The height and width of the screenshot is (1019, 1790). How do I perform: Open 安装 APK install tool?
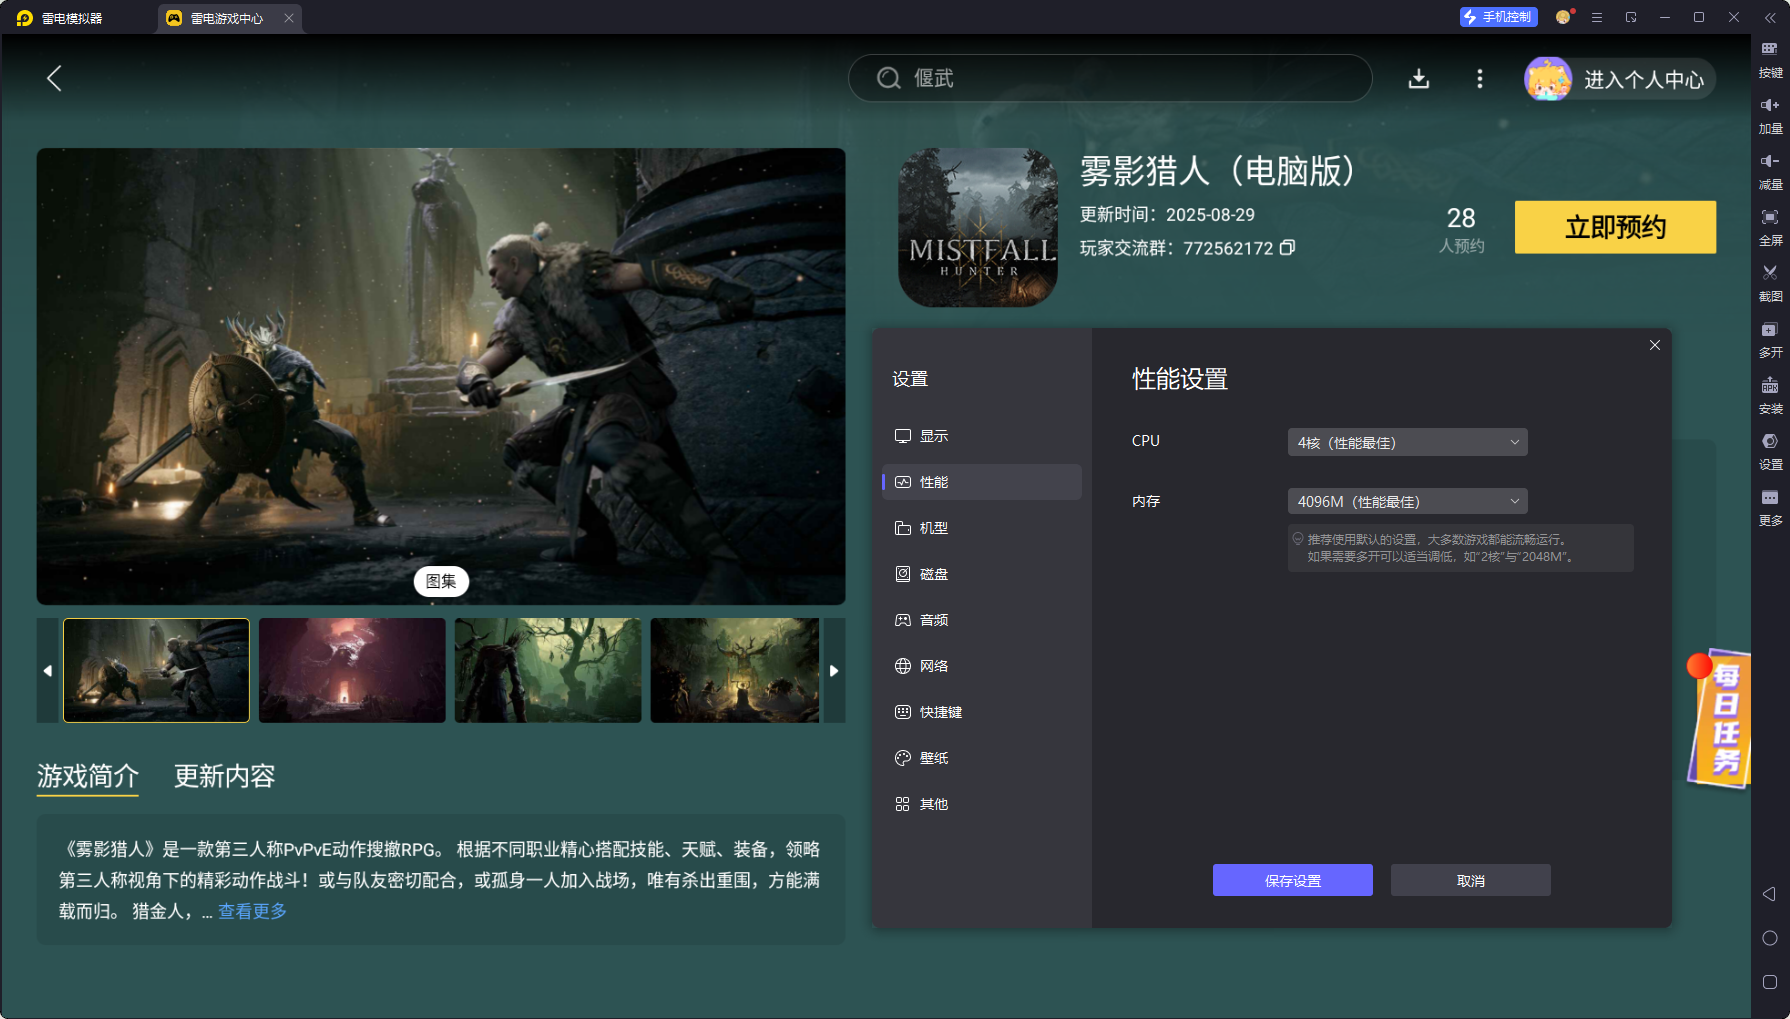coord(1770,396)
